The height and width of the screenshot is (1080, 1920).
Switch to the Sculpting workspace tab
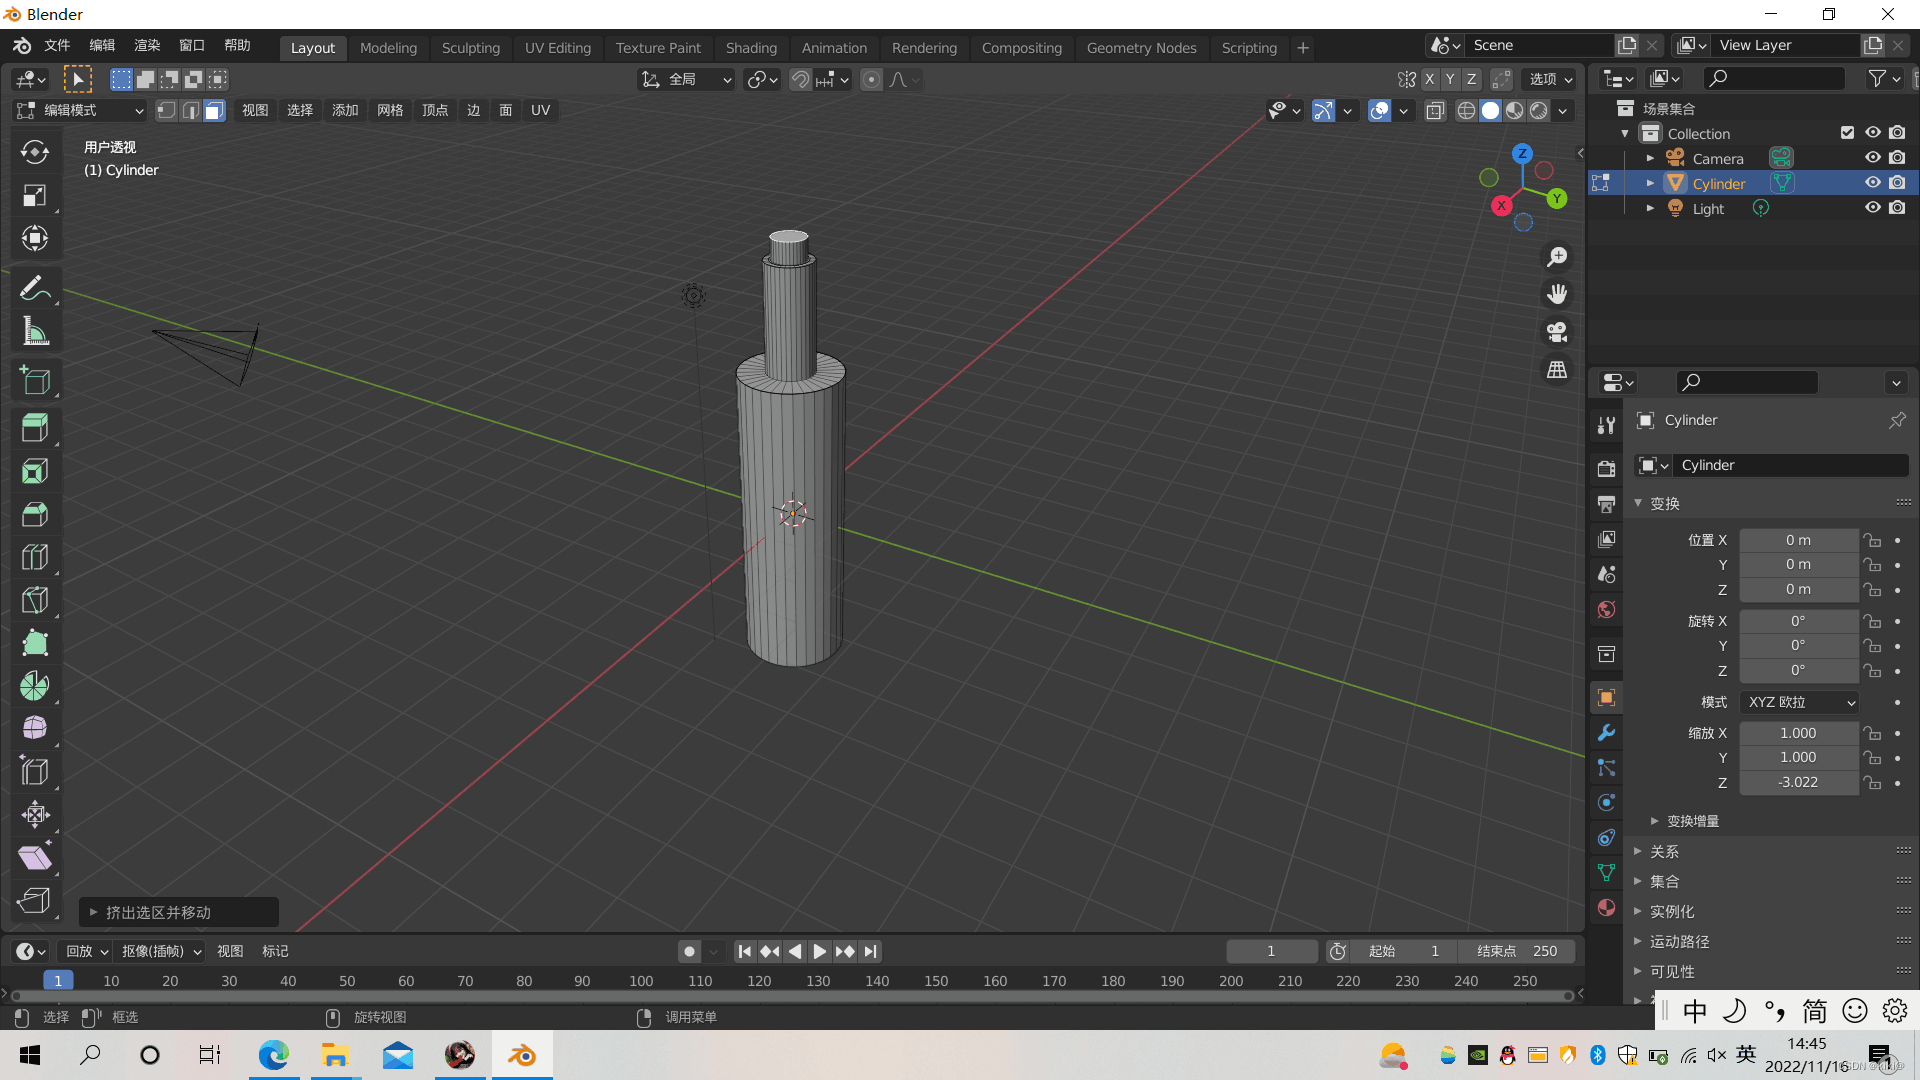pos(470,48)
